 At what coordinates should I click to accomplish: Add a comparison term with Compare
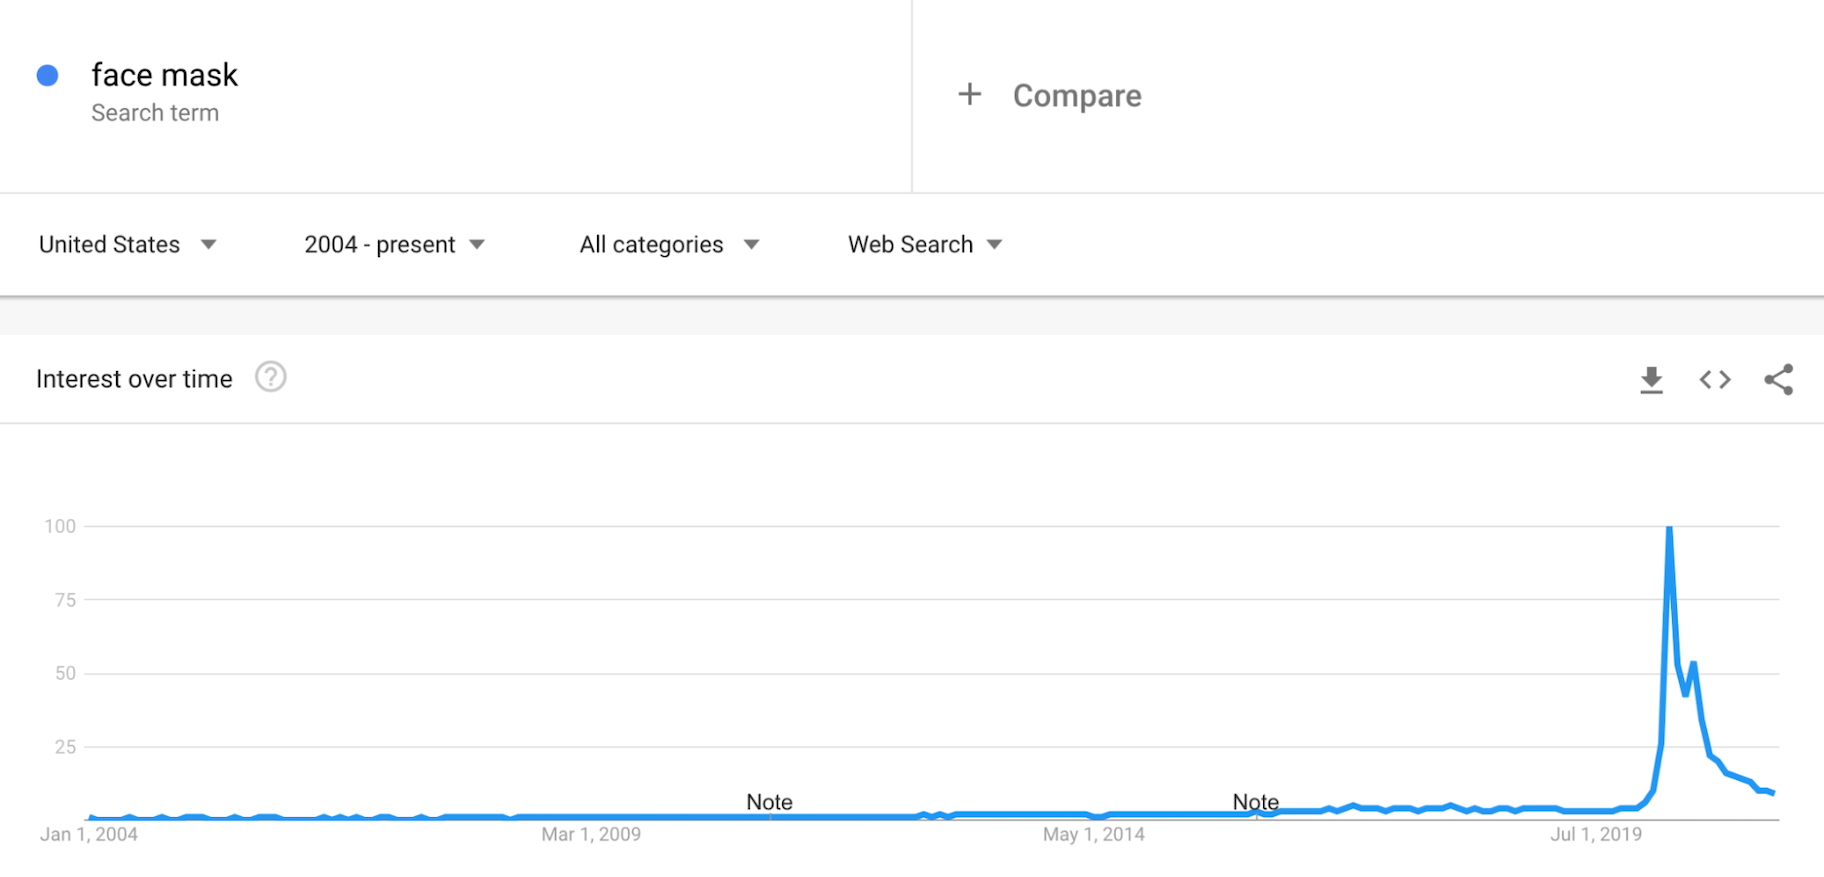click(x=1077, y=95)
